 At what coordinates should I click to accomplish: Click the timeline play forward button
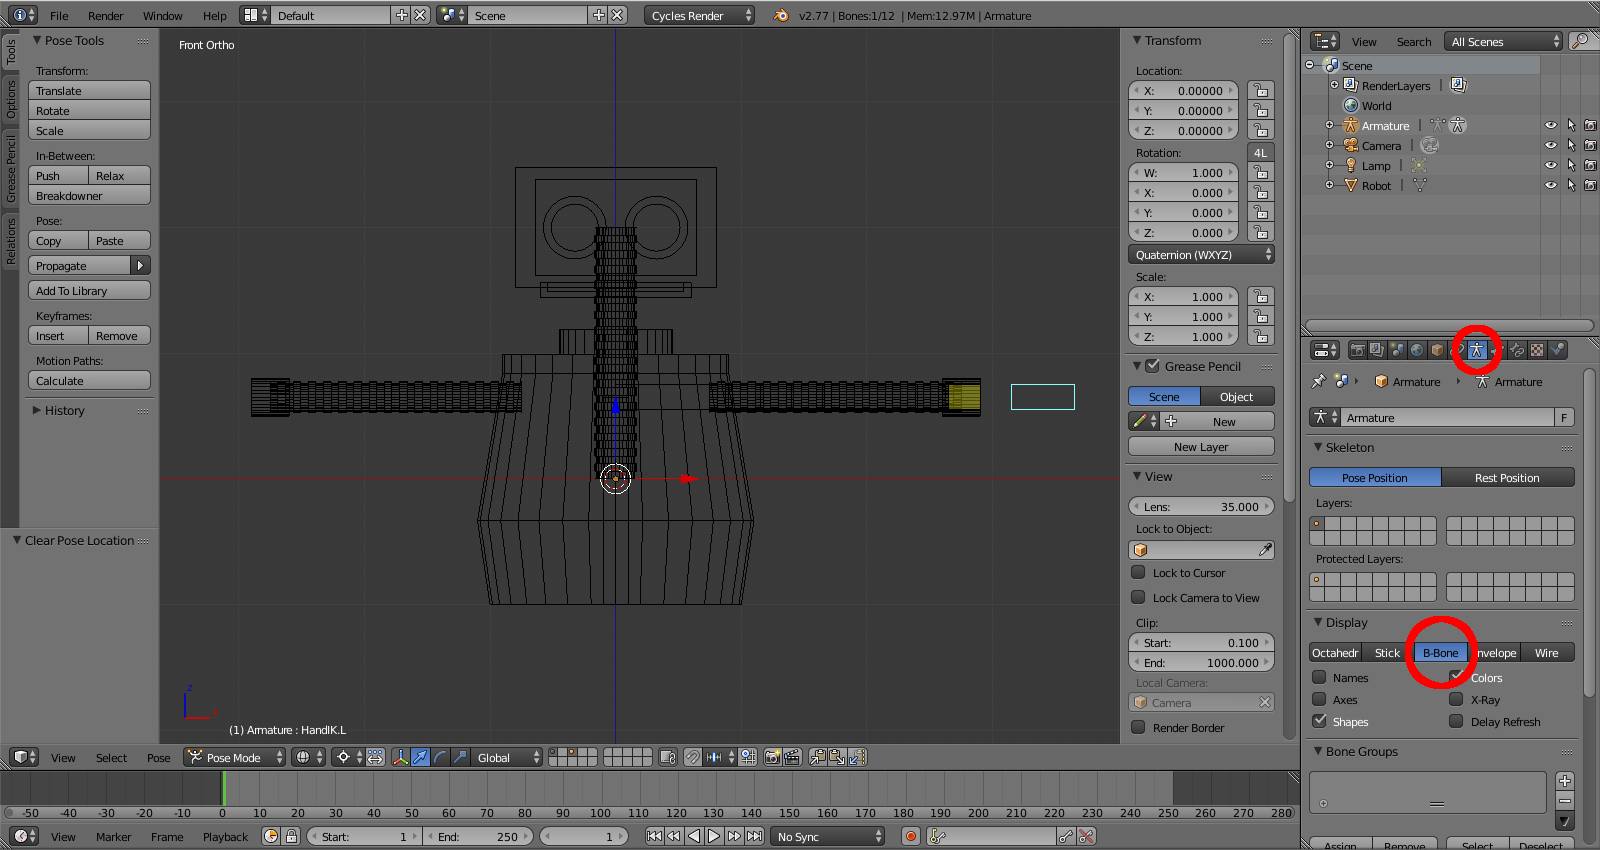pos(714,836)
